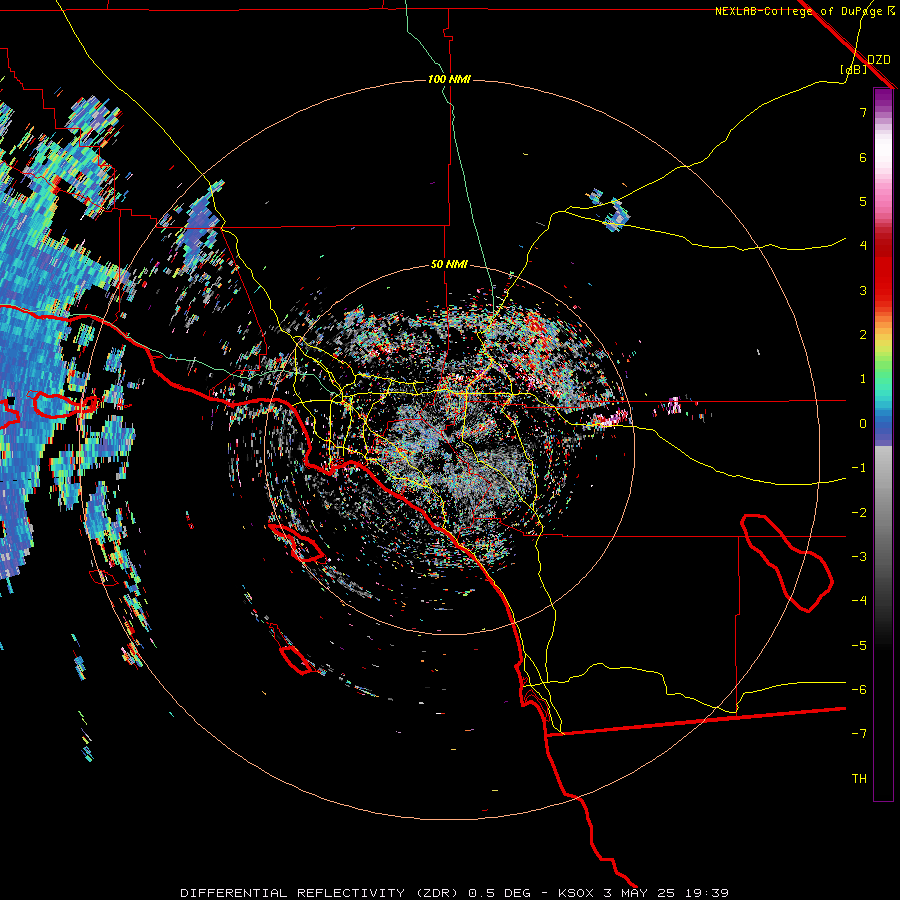Viewport: 900px width, 900px height.
Task: Click the scale value -6
Action: coord(859,690)
